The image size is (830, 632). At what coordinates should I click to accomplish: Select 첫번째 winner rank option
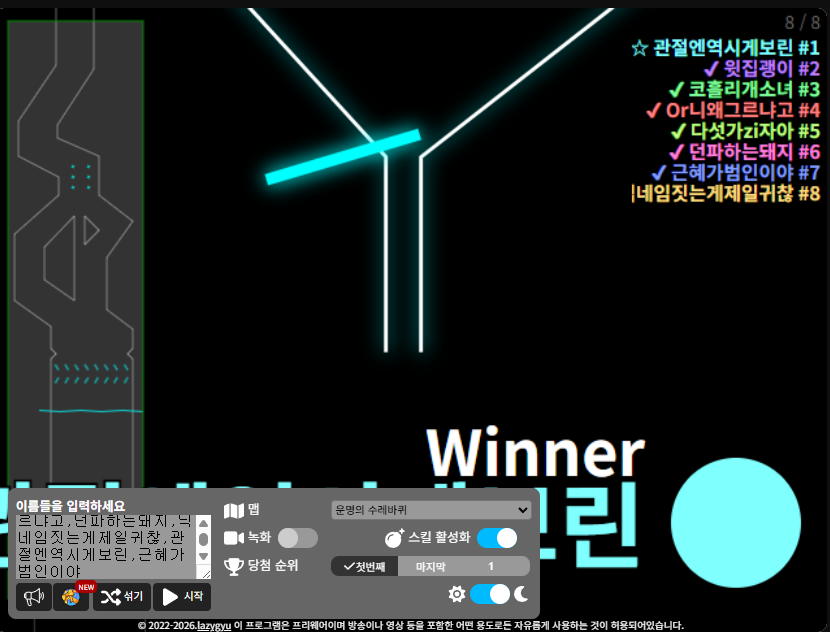(365, 566)
